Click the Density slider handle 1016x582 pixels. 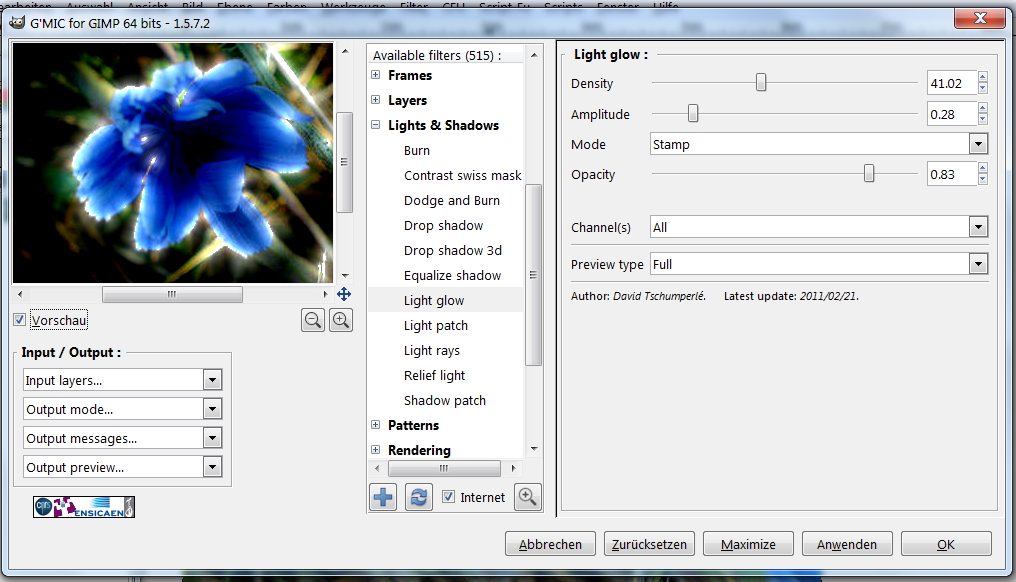tap(761, 82)
